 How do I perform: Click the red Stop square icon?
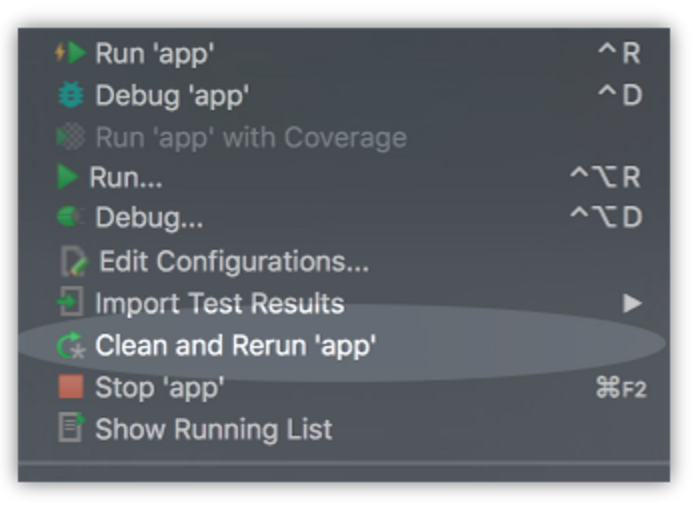pos(71,387)
